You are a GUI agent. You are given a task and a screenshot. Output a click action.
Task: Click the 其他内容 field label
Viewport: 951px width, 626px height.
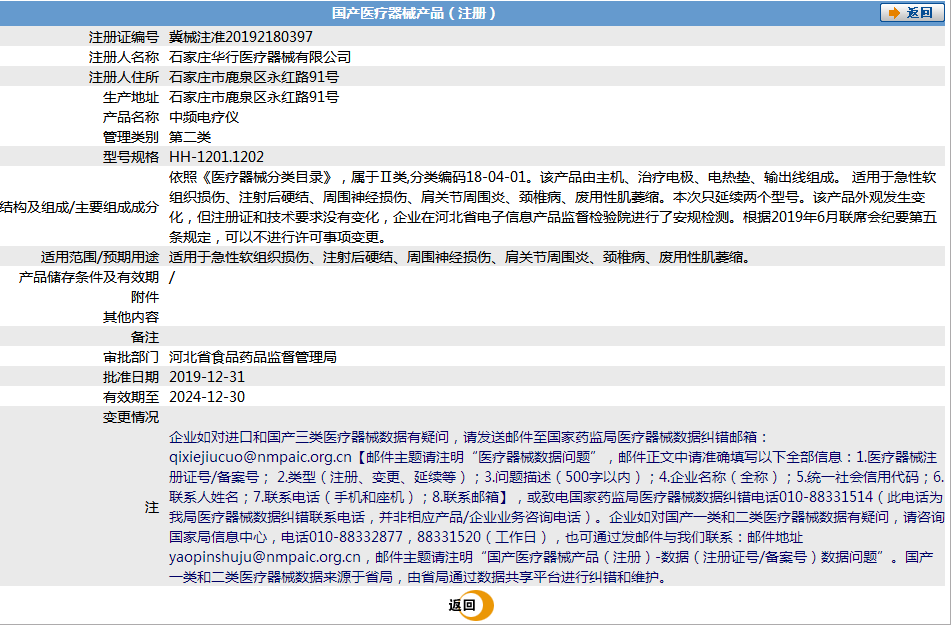131,317
